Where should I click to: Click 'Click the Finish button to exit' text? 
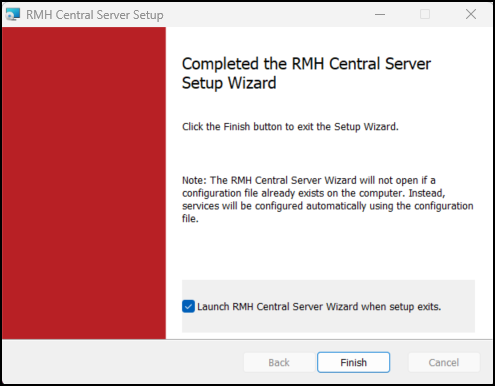coord(290,127)
